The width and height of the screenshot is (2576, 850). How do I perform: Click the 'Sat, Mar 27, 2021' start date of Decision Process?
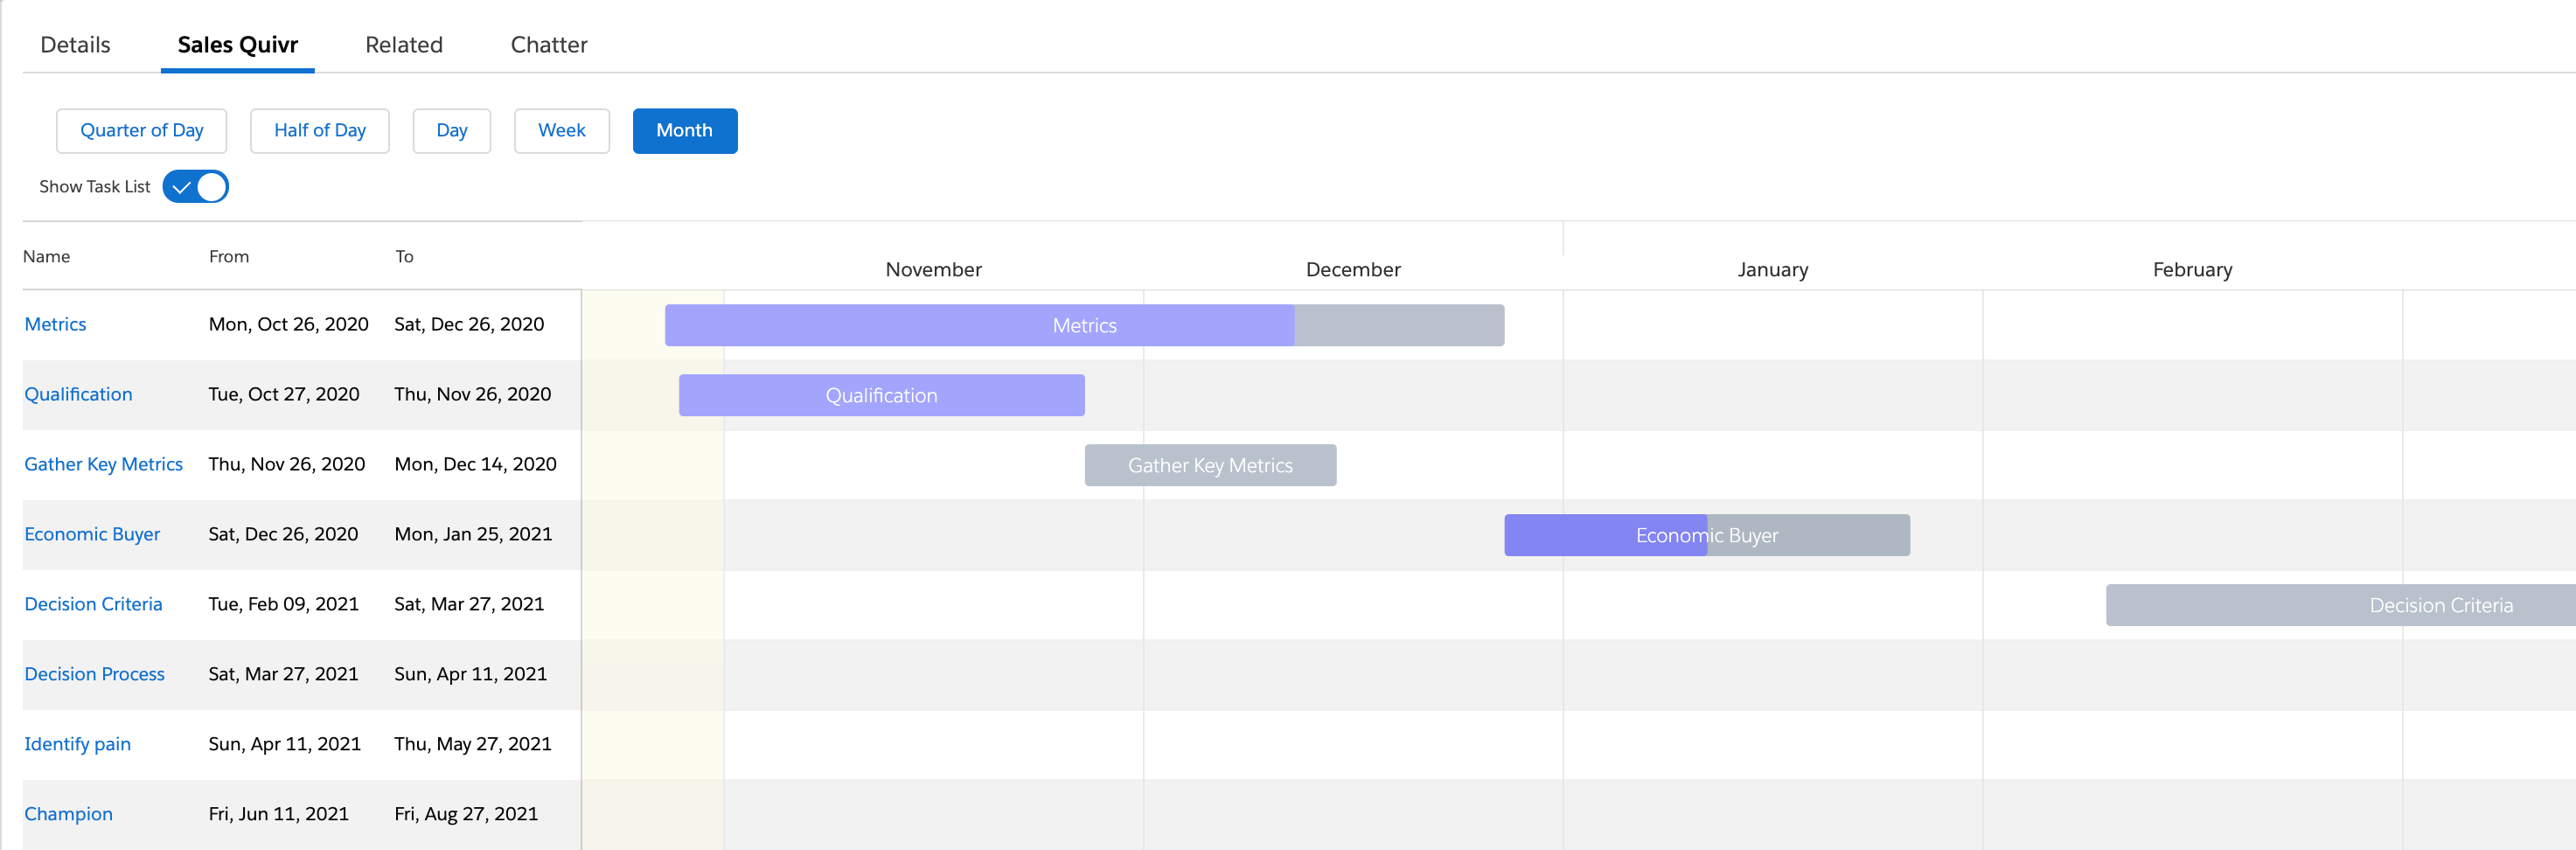pyautogui.click(x=283, y=674)
